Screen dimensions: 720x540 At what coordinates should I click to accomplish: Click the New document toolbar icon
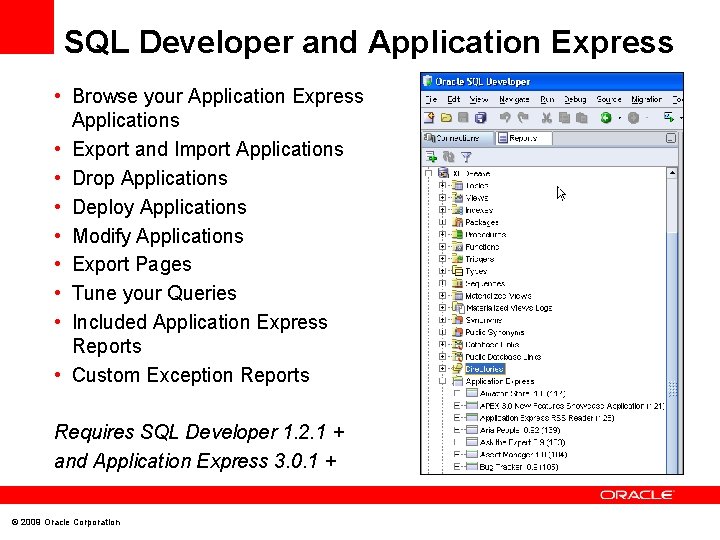pos(429,118)
